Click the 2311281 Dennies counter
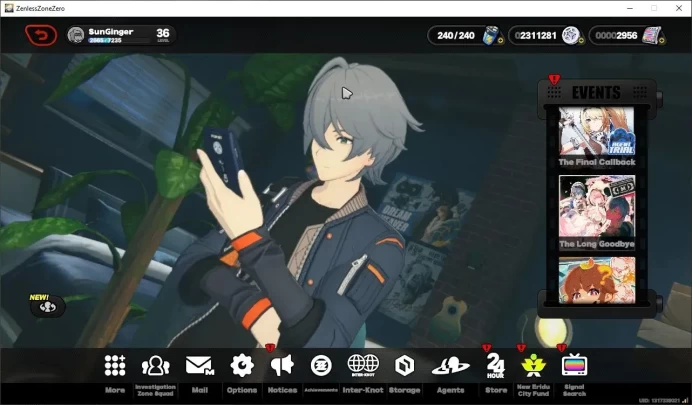This screenshot has height=405, width=692. [x=536, y=35]
